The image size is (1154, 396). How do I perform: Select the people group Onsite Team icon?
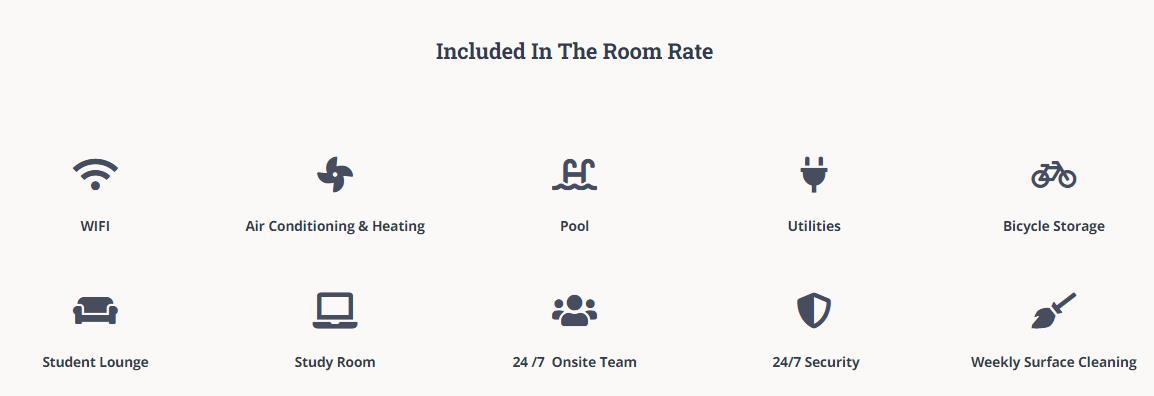pyautogui.click(x=574, y=311)
